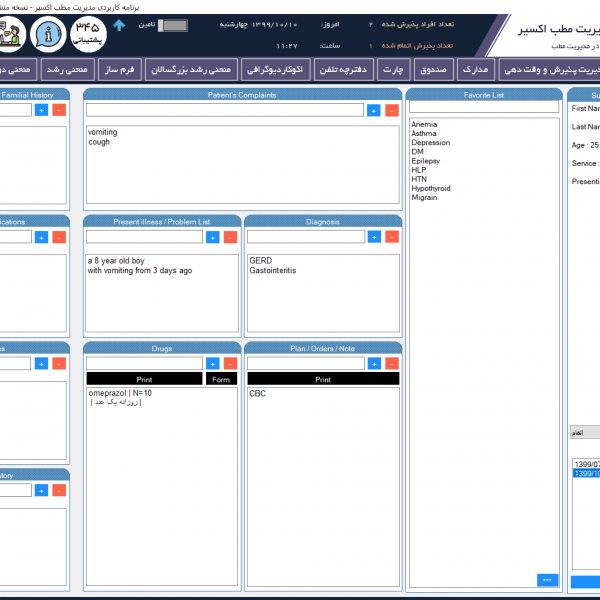600x600 pixels.
Task: Click the blue up arrow icon
Action: point(119,25)
